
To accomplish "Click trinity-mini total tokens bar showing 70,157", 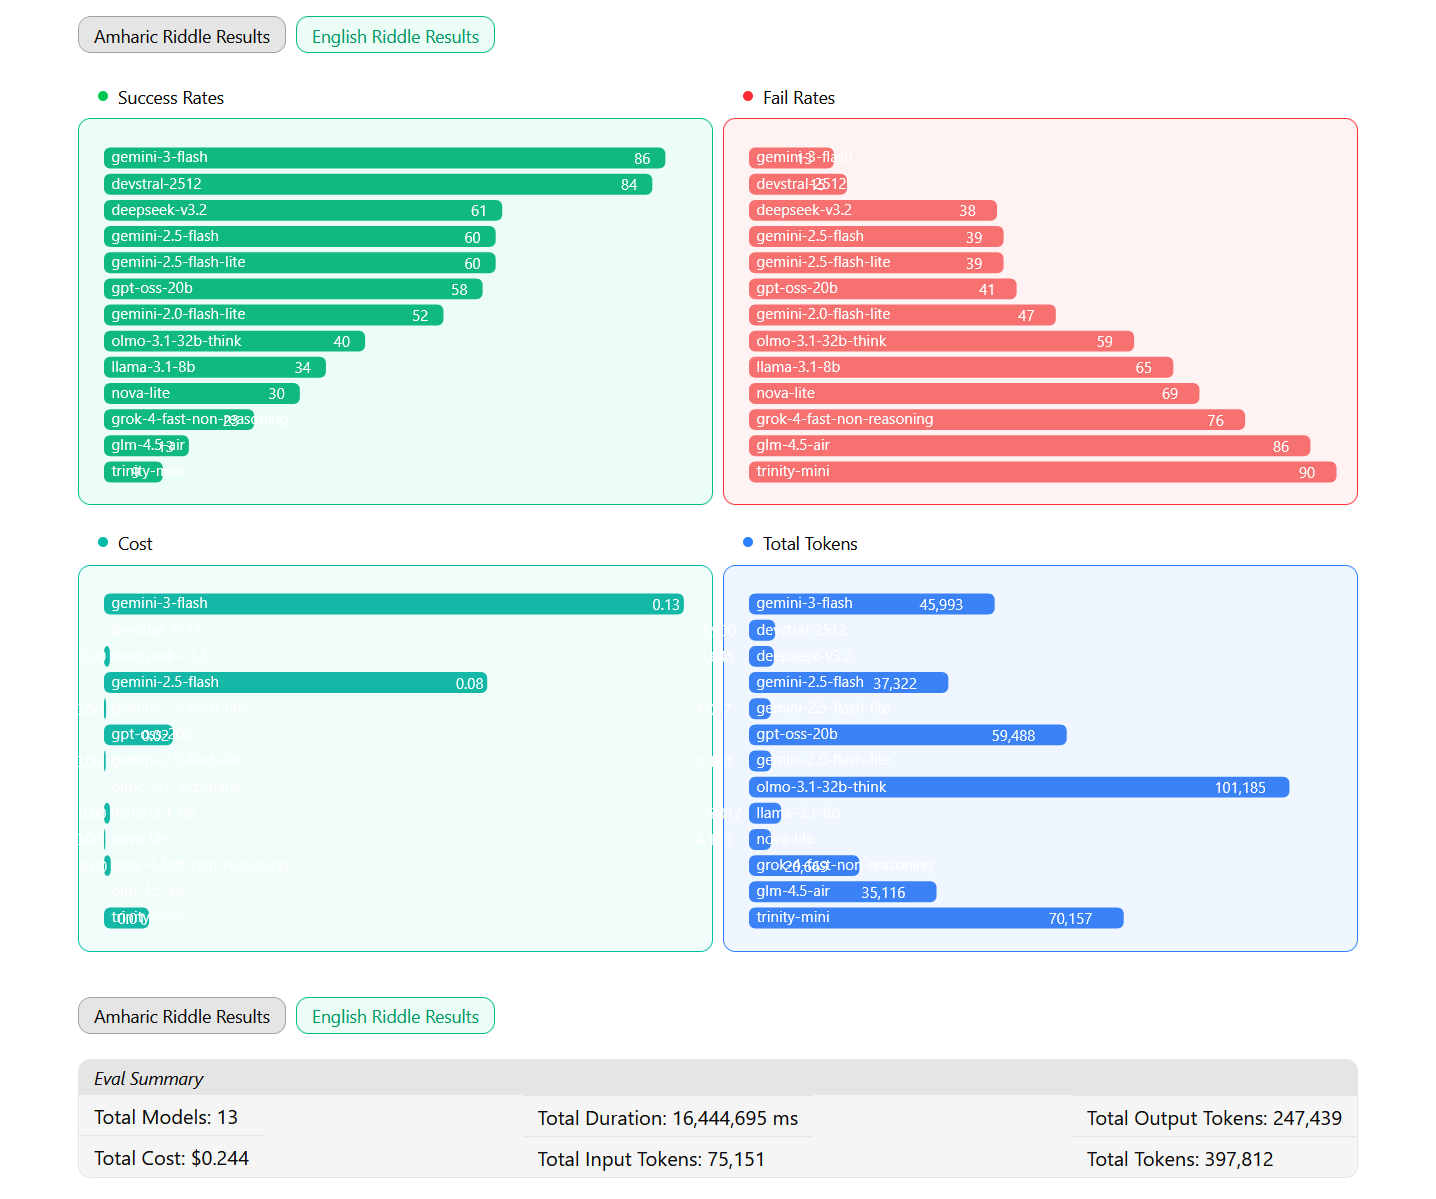I will [936, 918].
